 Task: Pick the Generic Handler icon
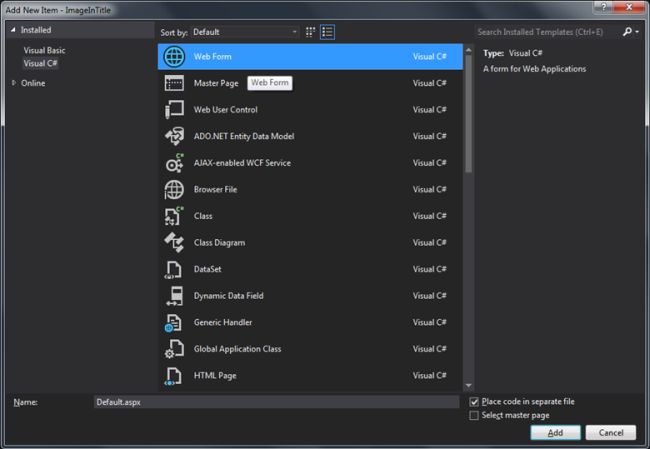point(173,323)
